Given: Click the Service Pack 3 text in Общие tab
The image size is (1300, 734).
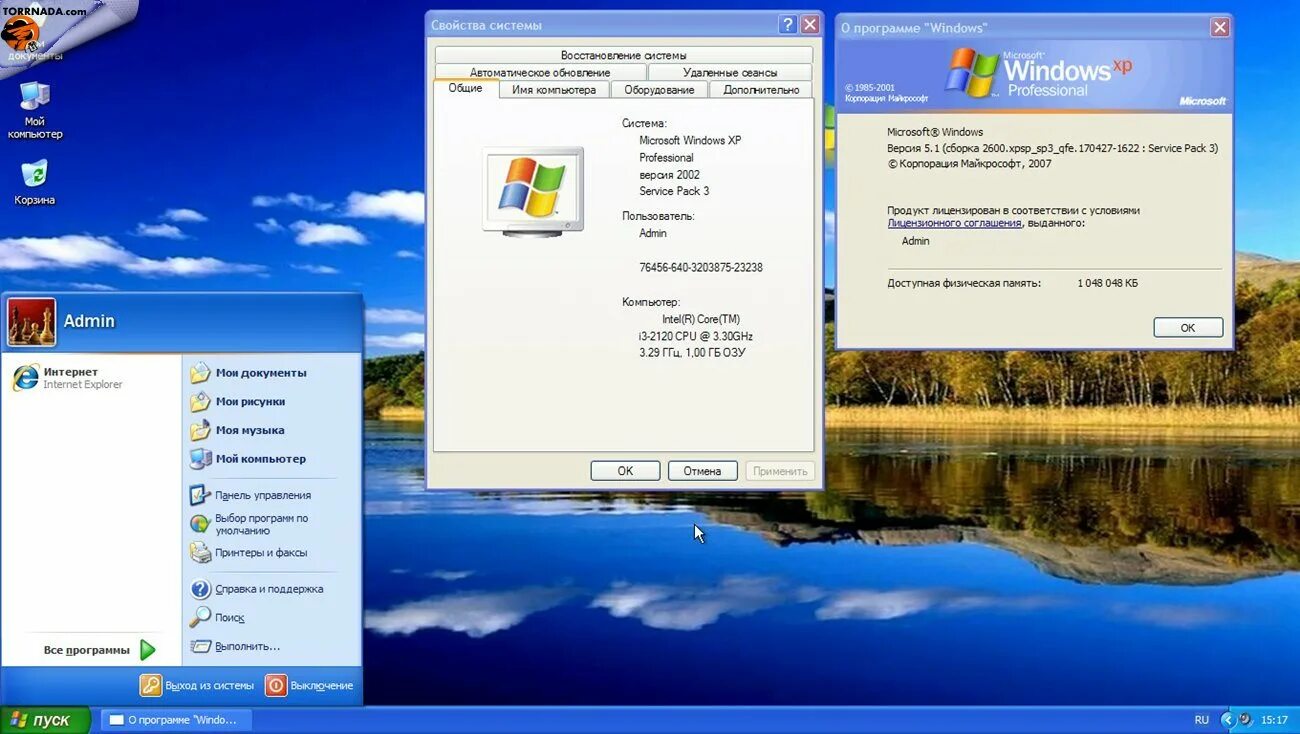Looking at the screenshot, I should [x=674, y=191].
